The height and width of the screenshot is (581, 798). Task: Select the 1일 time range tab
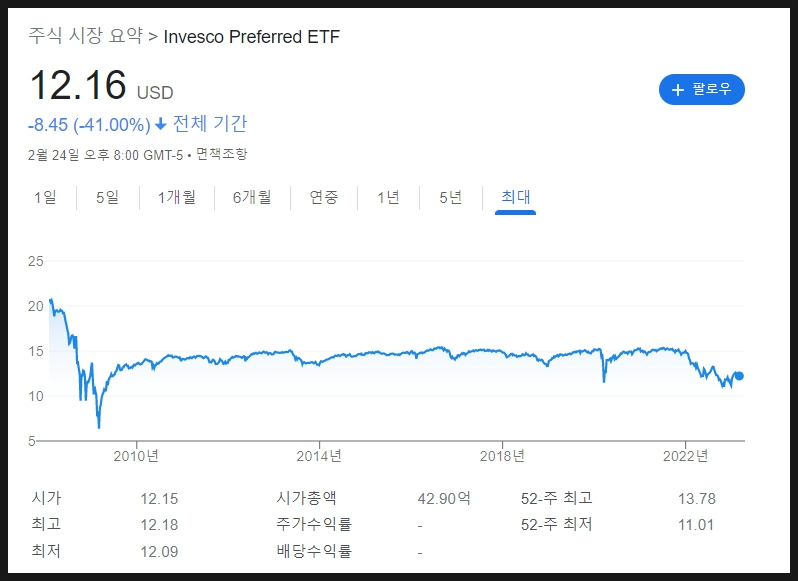click(x=45, y=197)
